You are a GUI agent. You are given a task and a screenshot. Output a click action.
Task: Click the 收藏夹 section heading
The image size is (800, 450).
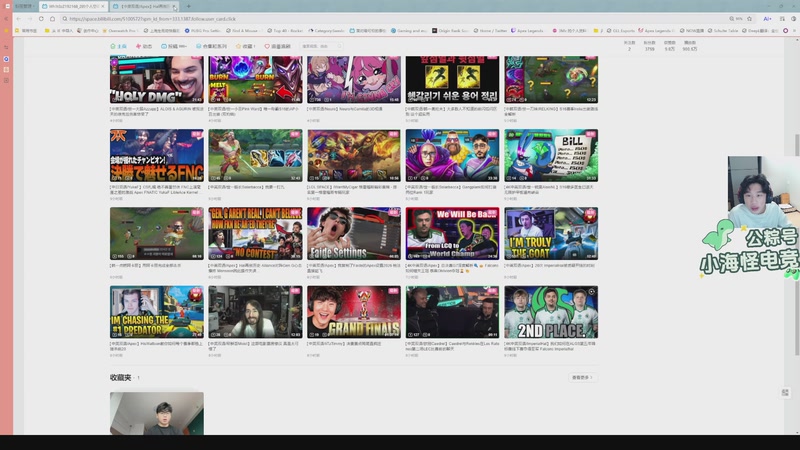point(121,378)
